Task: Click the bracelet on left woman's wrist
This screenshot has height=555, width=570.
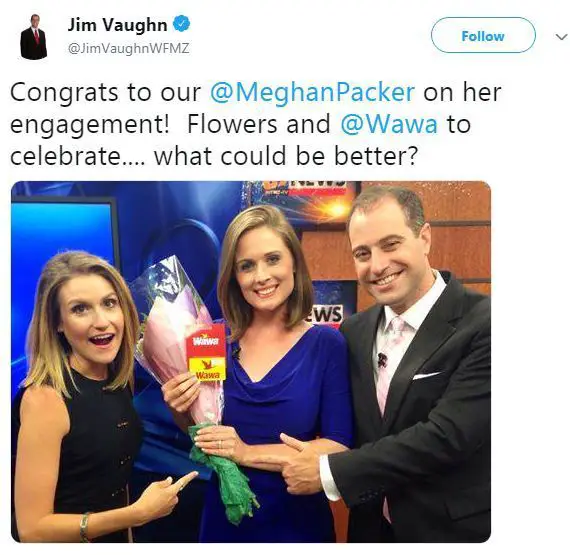Action: pos(85,525)
